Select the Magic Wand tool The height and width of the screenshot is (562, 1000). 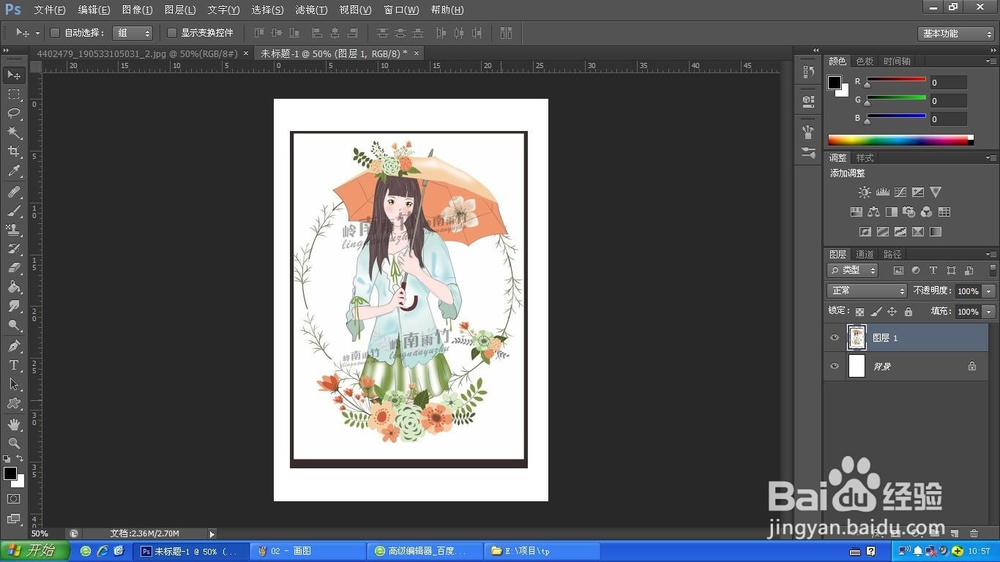(x=14, y=133)
